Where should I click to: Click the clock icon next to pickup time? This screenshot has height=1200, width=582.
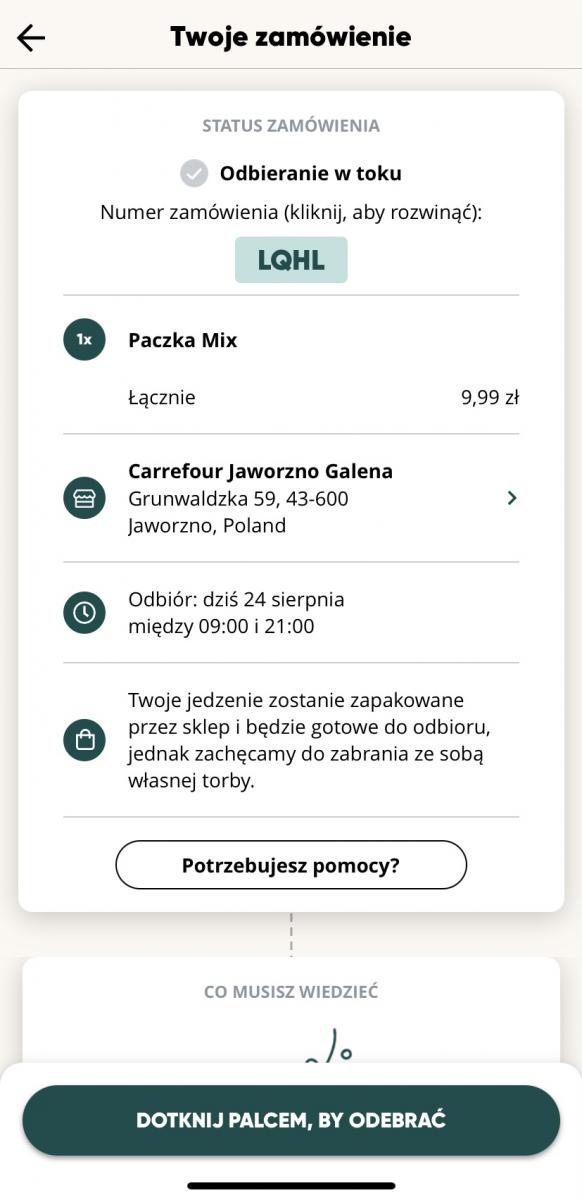click(x=84, y=613)
